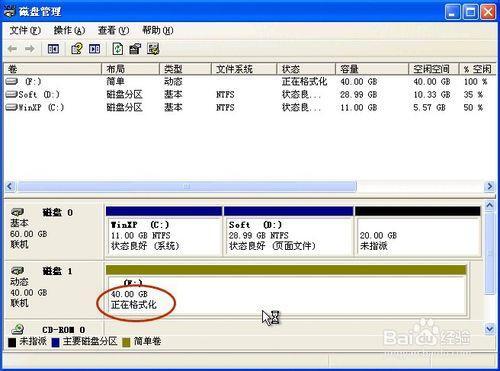500x371 pixels.
Task: Click the 正在格式化 status in the volume list
Action: point(304,81)
